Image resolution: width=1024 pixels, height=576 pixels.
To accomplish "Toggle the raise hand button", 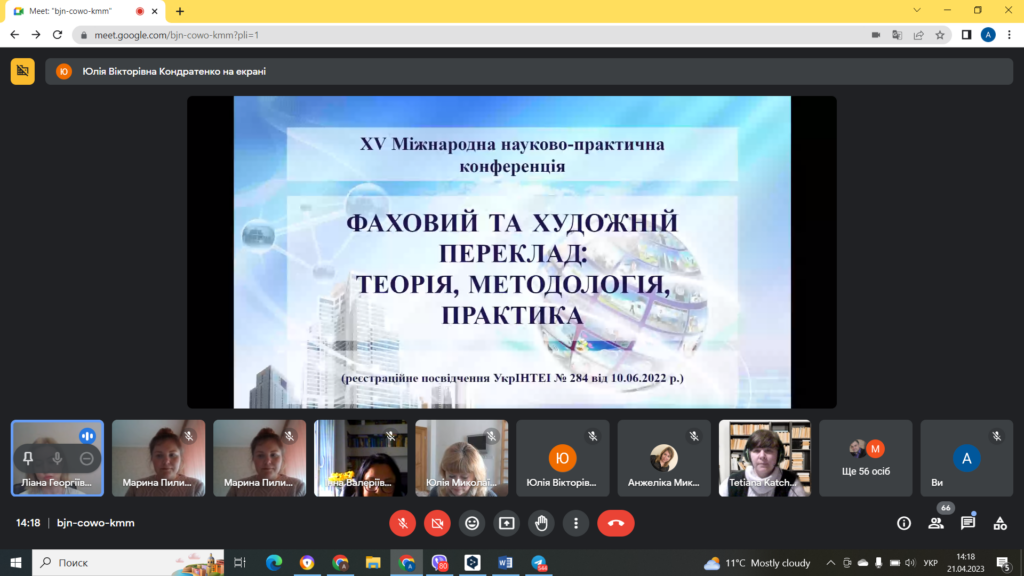I will pos(541,523).
